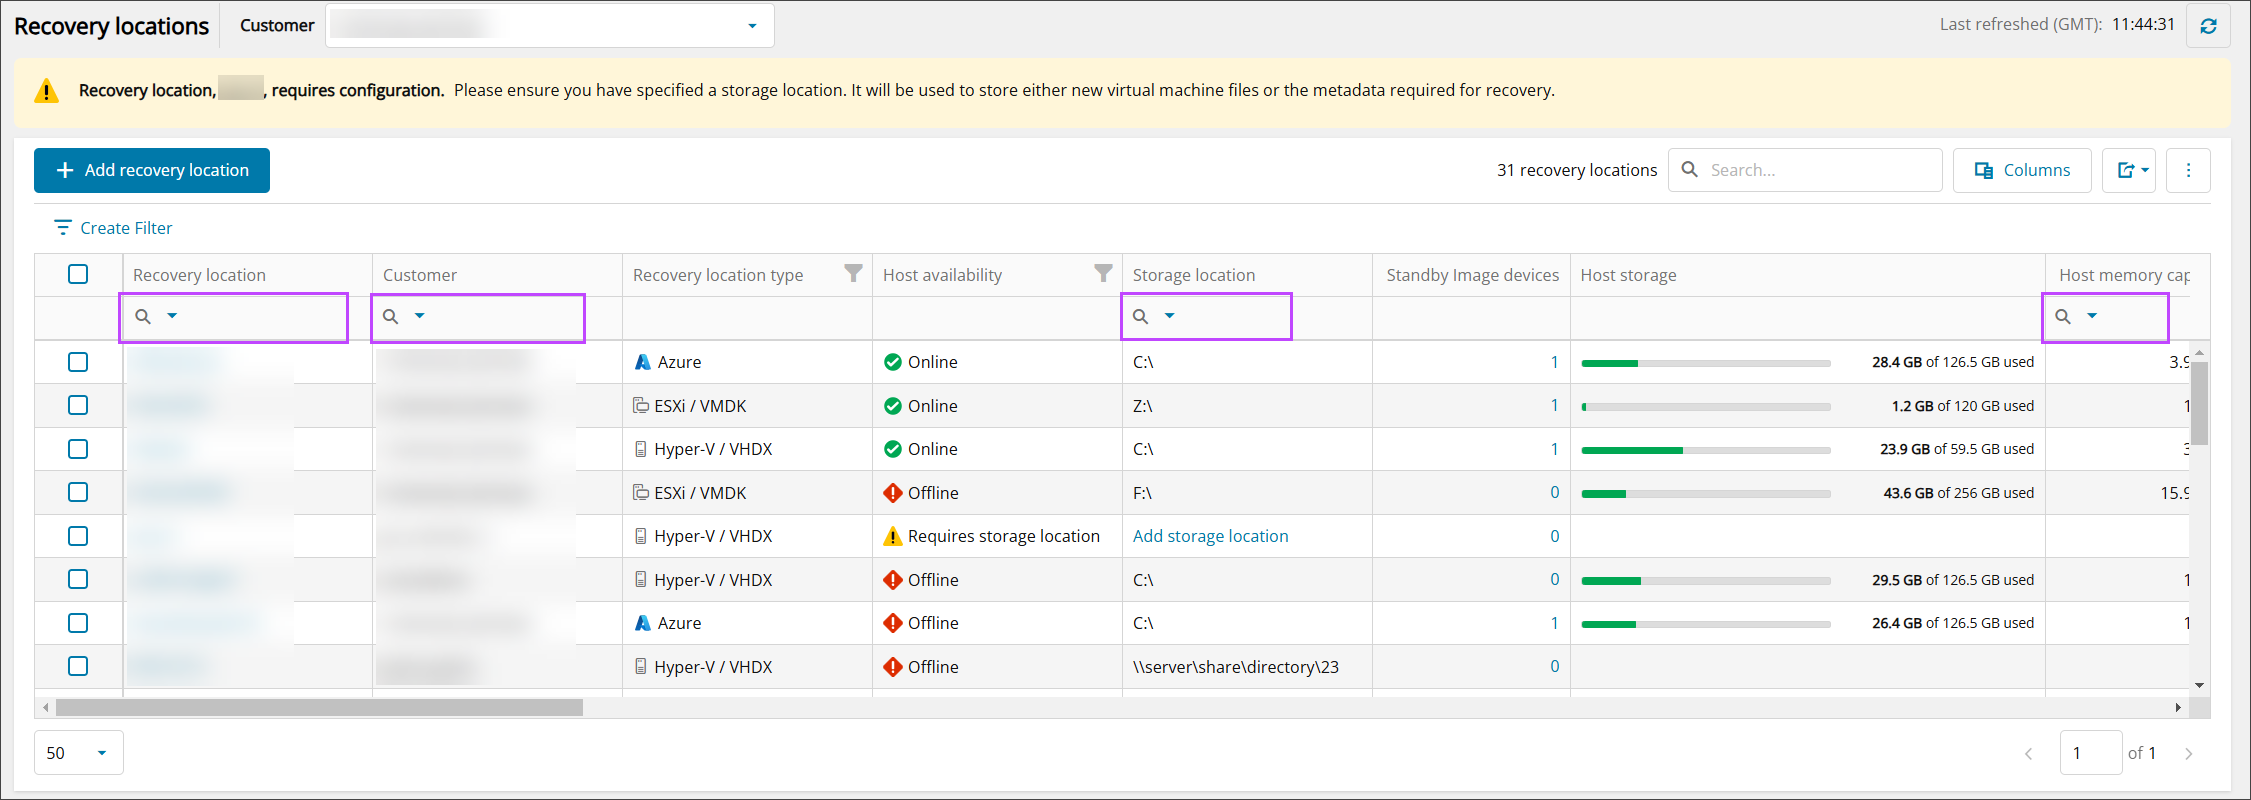Click the filter funnel on Host availability
The image size is (2251, 800).
click(1103, 274)
